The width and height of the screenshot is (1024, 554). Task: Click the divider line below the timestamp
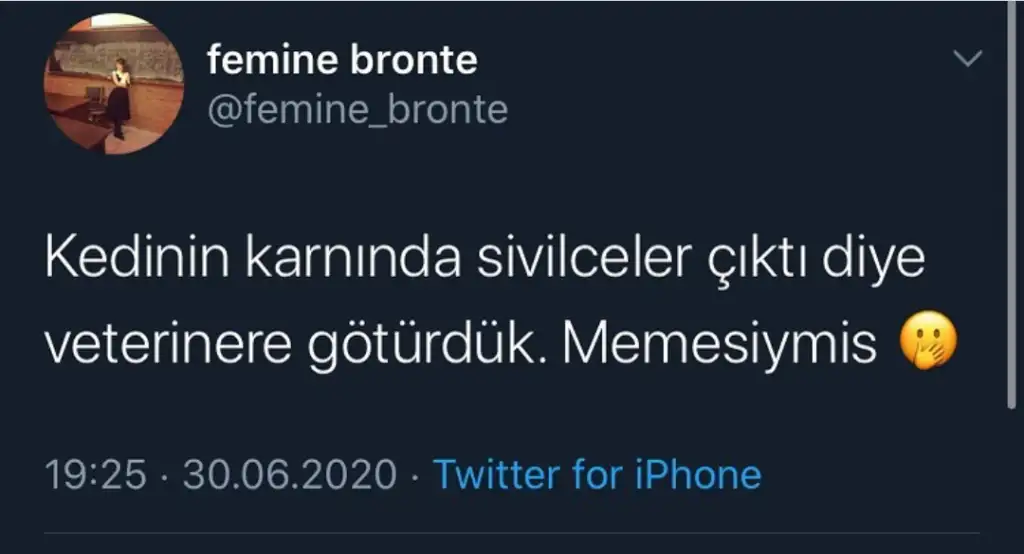511,533
